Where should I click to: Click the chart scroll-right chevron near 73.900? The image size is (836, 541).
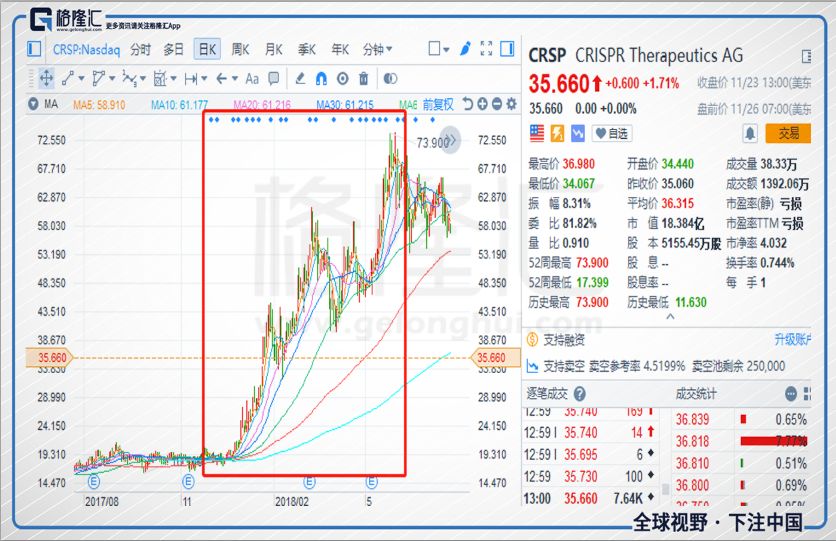click(x=452, y=140)
